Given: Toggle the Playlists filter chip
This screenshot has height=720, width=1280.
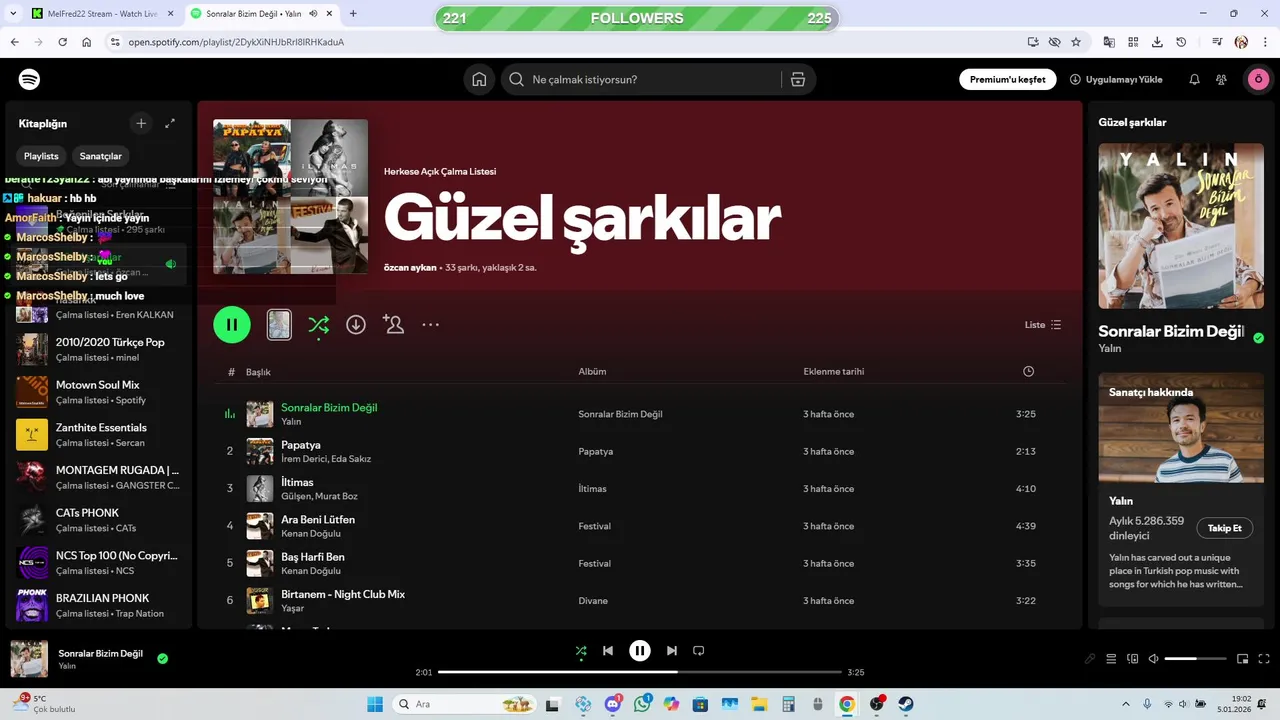Looking at the screenshot, I should point(41,156).
